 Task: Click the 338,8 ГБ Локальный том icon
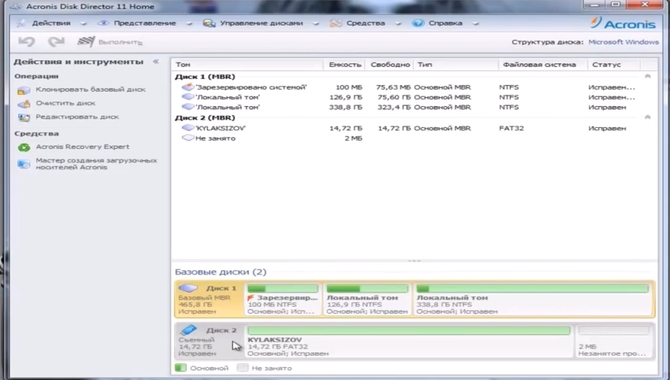click(188, 107)
